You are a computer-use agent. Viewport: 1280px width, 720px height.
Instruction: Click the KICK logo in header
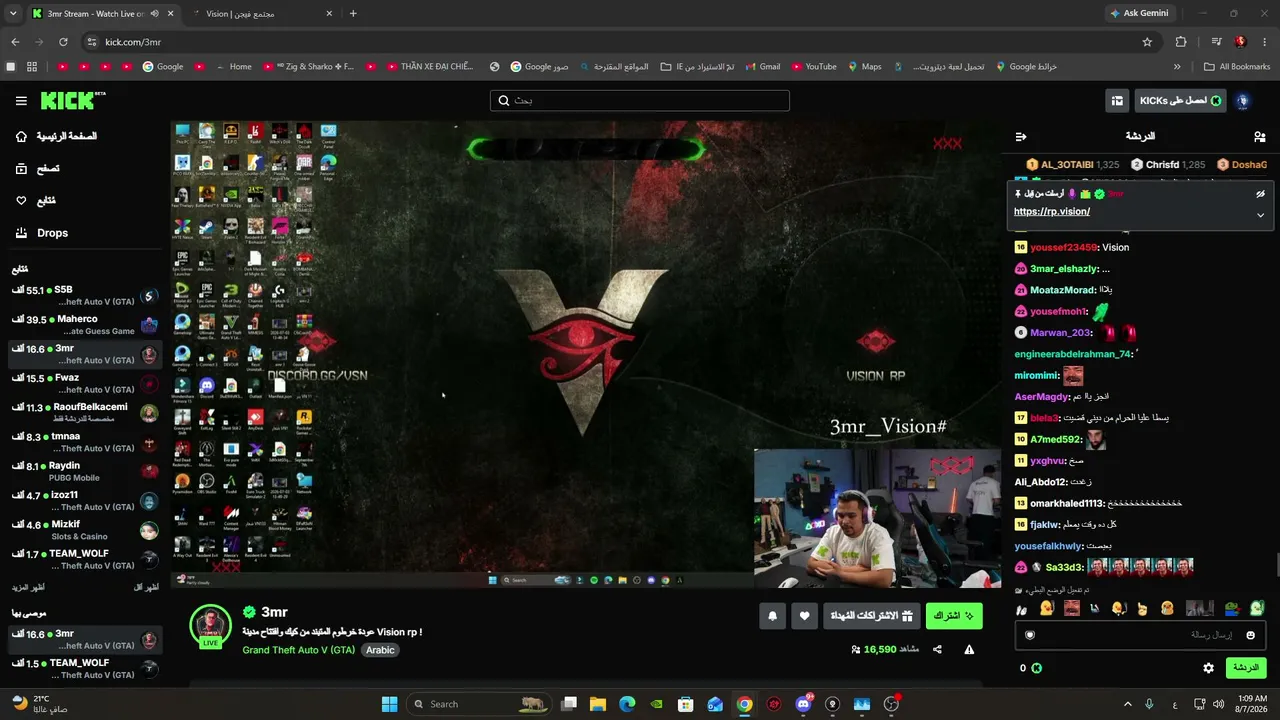click(x=72, y=100)
